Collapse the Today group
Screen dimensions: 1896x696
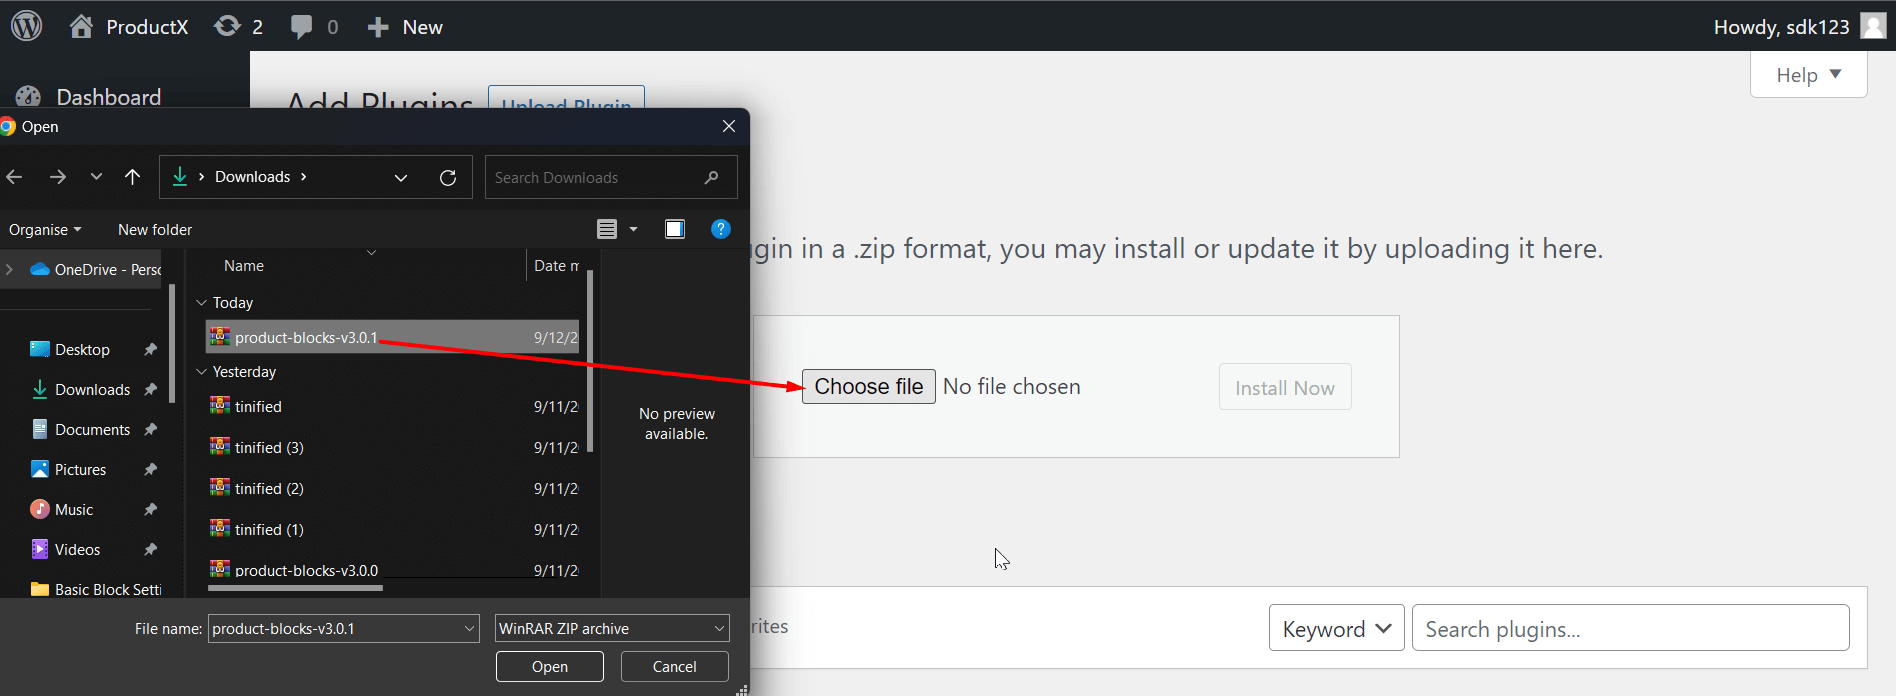201,303
